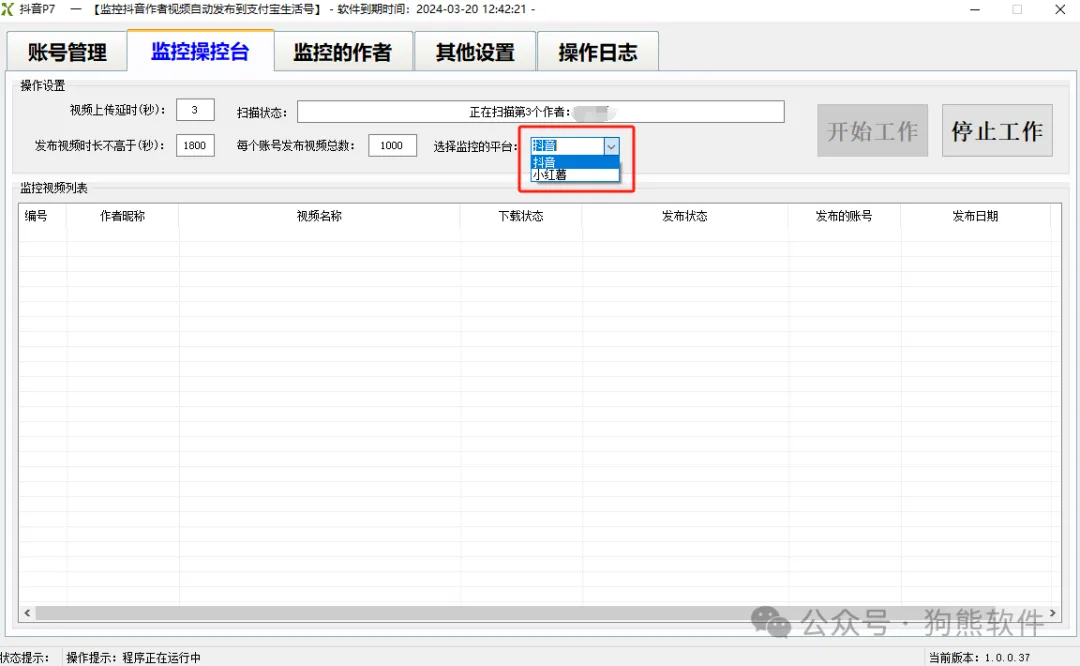Click the horizontal scrollbar right arrow

[x=1052, y=612]
